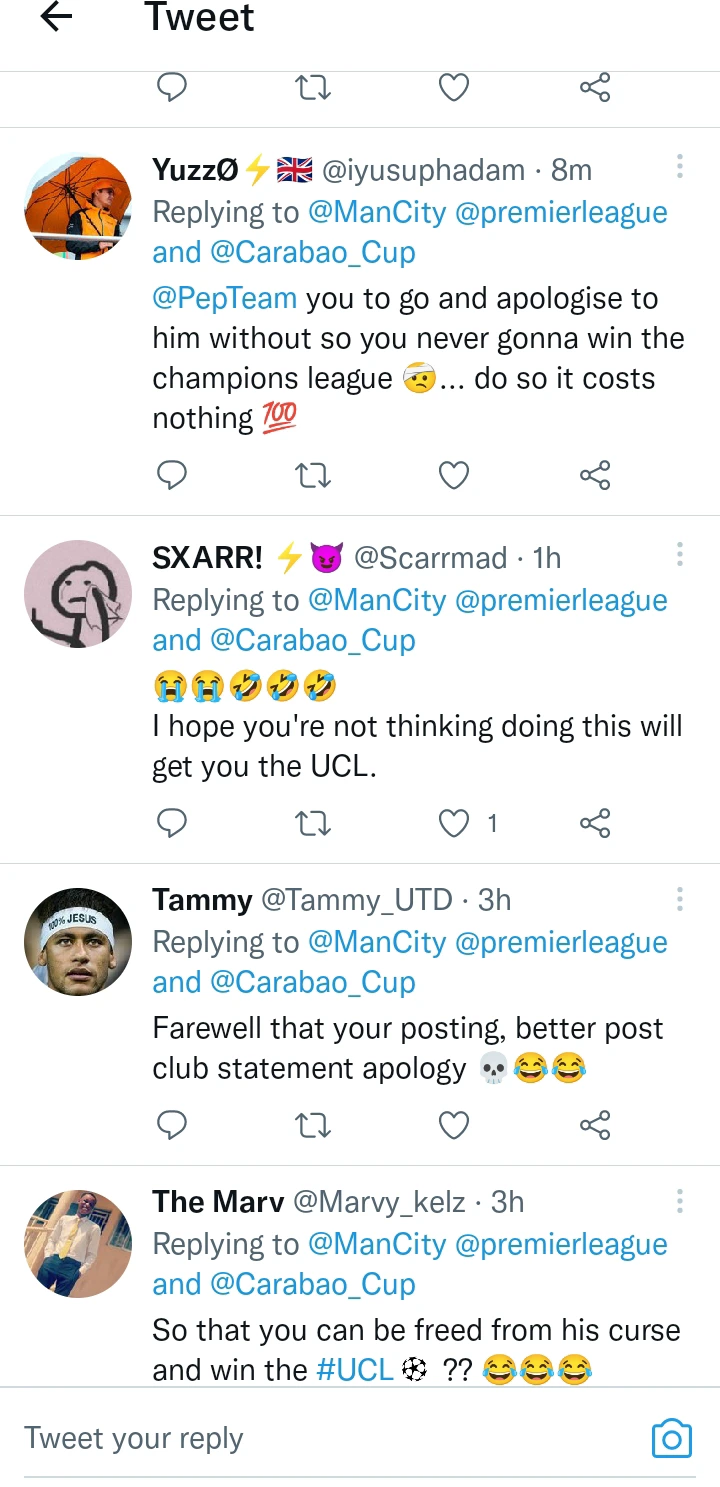Like YuzzØ's tweet with heart
Screen dimensions: 720x1487
tap(454, 474)
